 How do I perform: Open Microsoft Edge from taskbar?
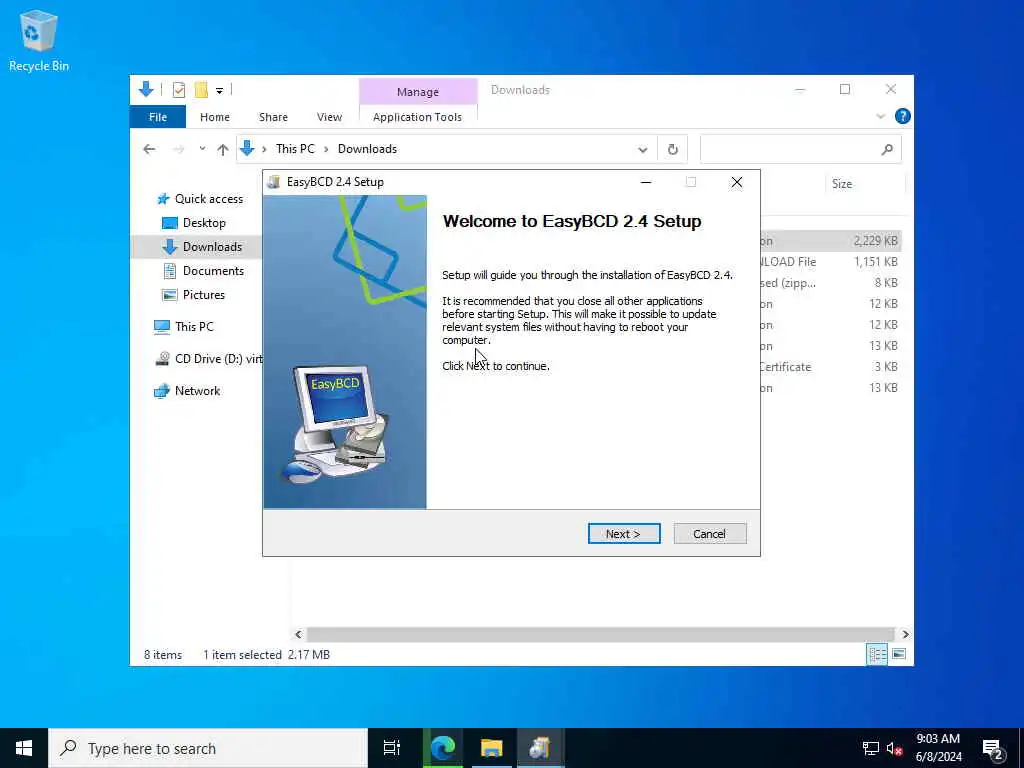pos(442,748)
